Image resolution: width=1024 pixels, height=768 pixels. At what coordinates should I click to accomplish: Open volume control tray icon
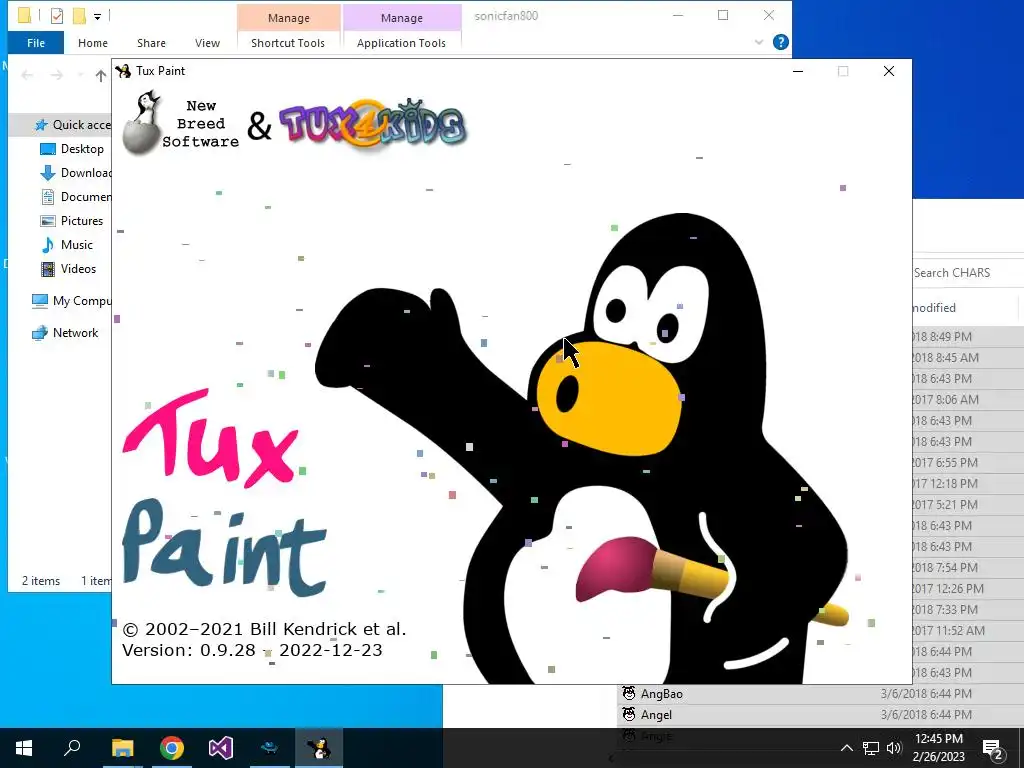pos(894,748)
